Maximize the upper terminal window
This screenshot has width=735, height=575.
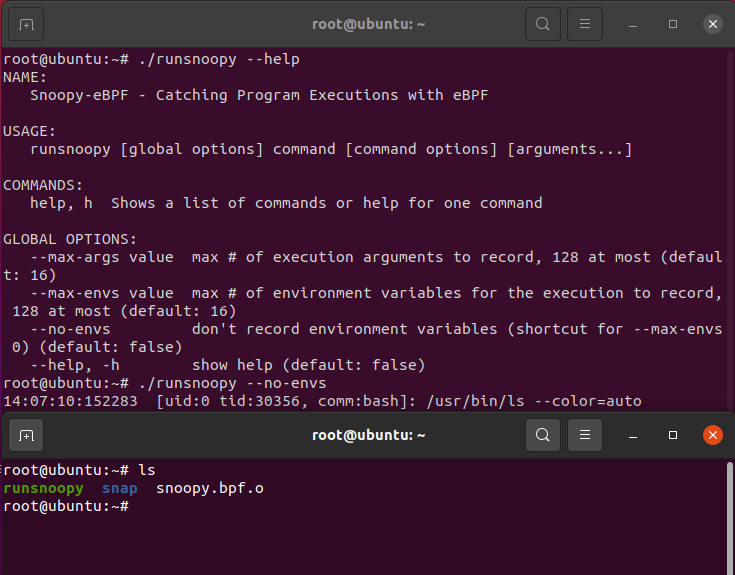pos(673,24)
